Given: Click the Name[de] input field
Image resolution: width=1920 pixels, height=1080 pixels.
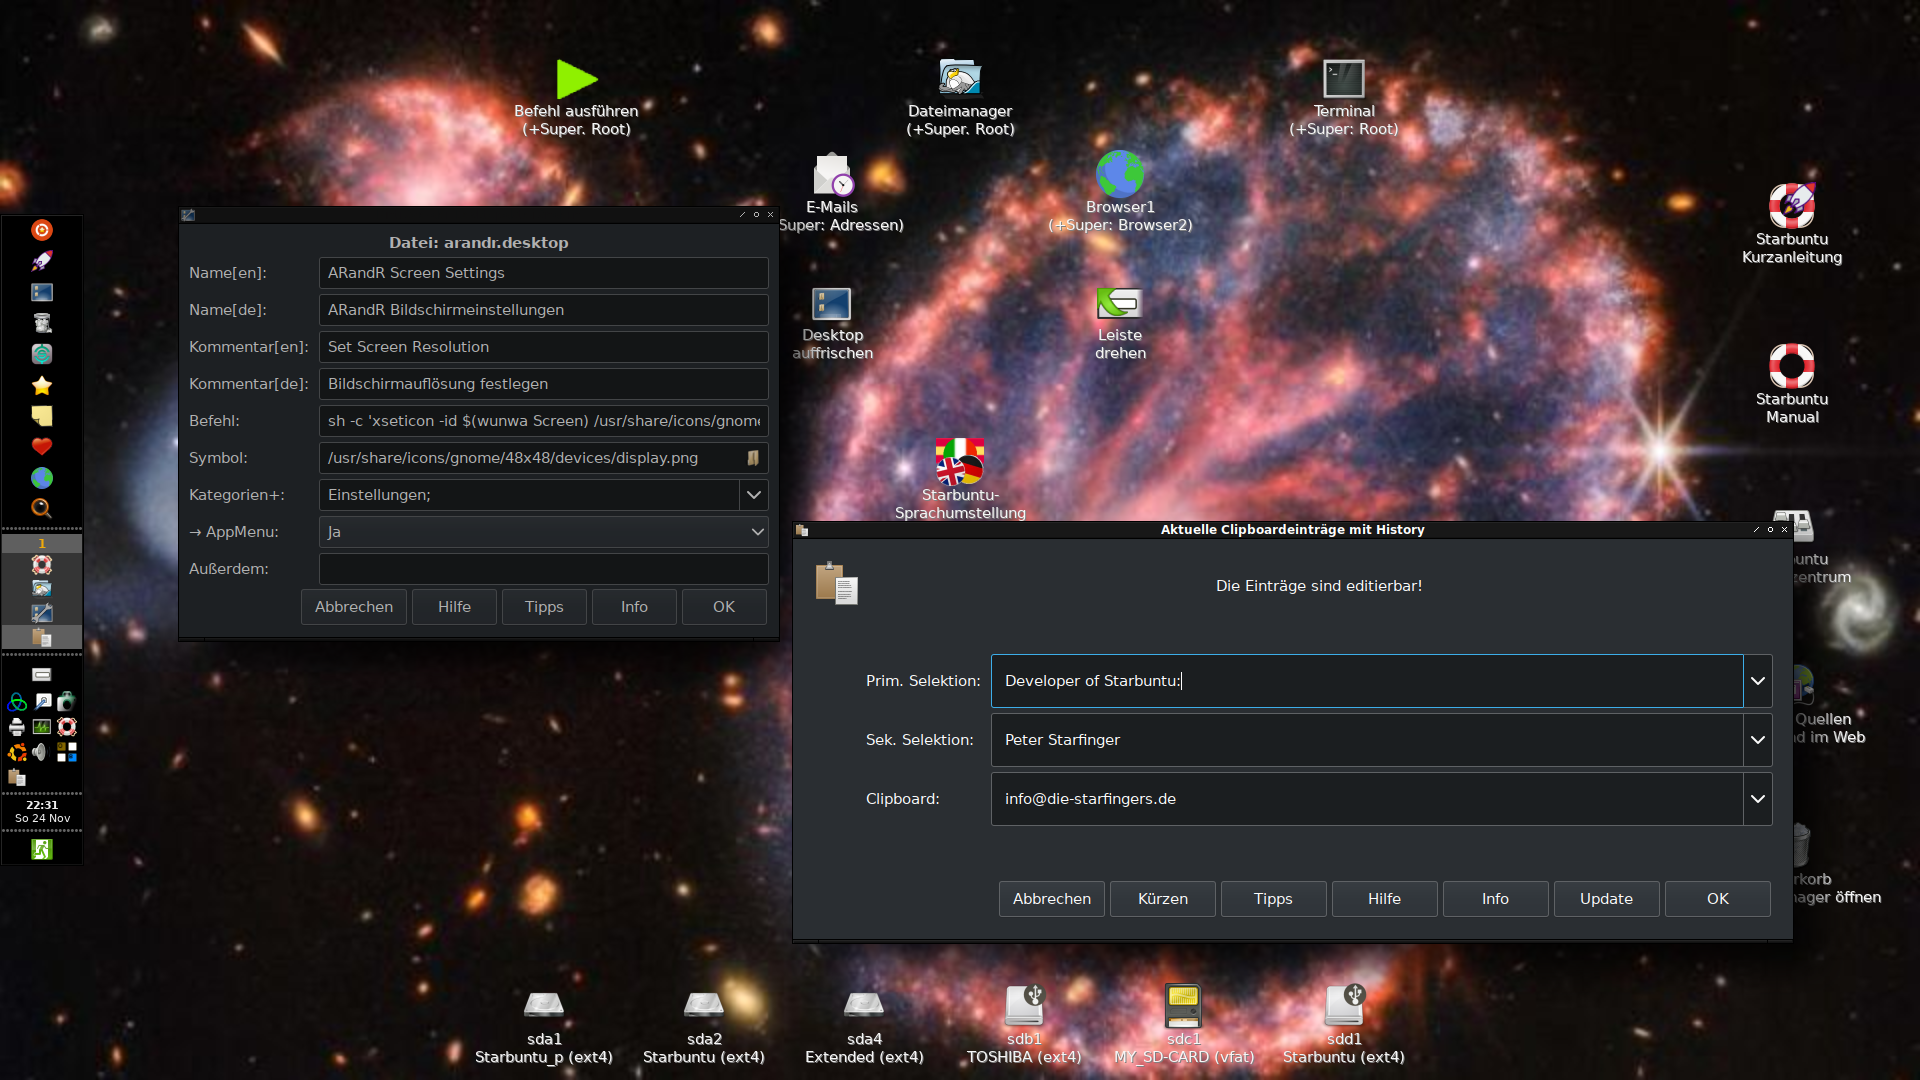Looking at the screenshot, I should [x=544, y=310].
